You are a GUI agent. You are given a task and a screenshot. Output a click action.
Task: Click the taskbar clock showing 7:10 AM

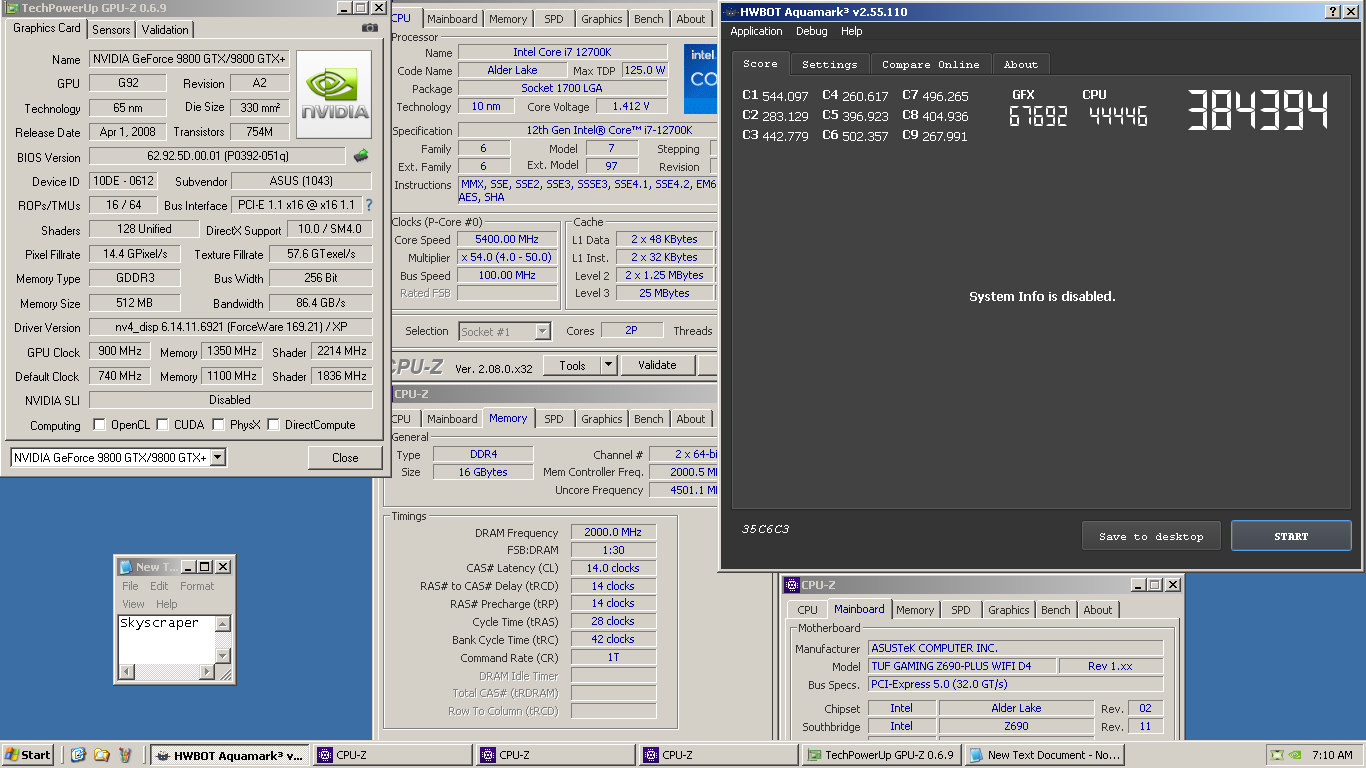[x=1332, y=755]
